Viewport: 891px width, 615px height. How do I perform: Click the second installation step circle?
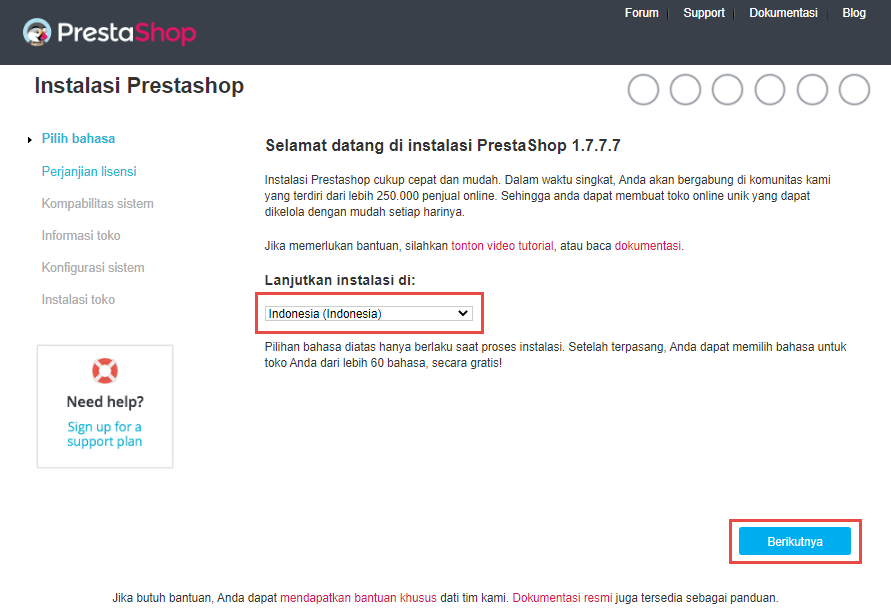tap(685, 90)
